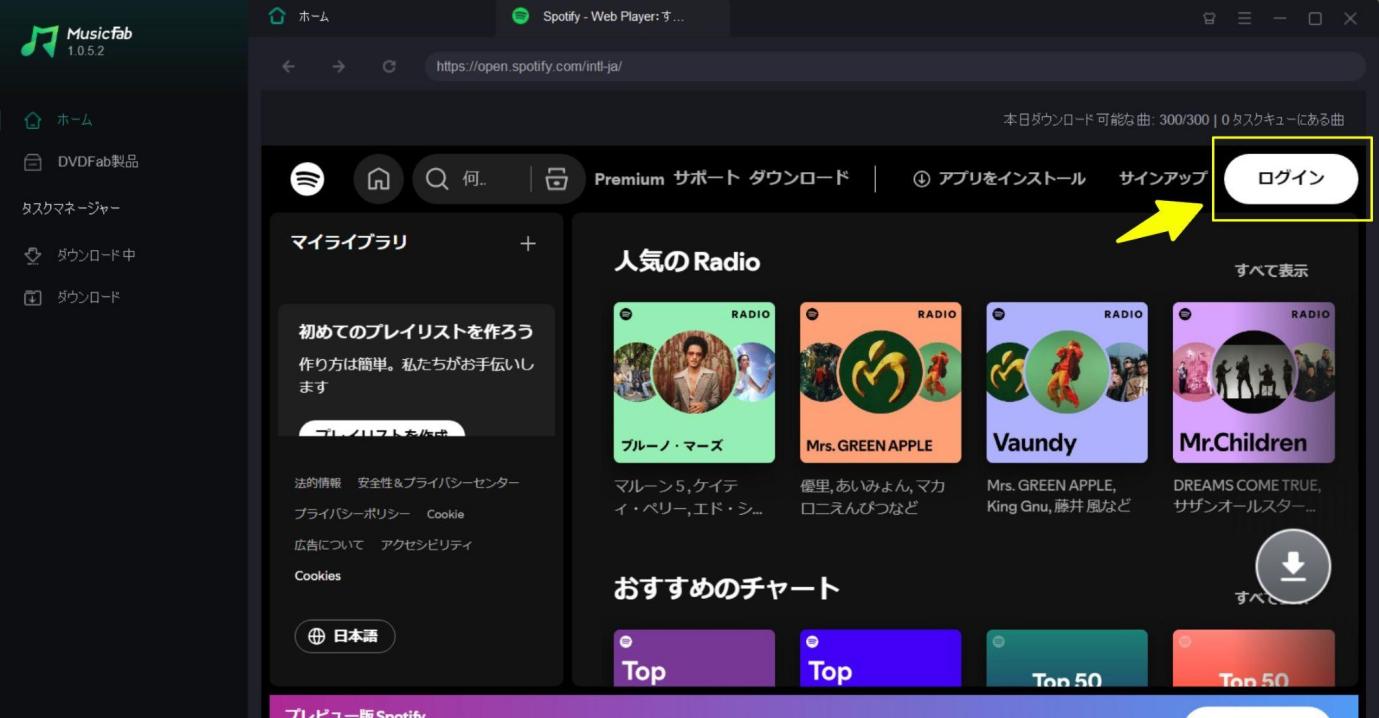Go back with the browser back arrow
The image size is (1379, 718).
(x=289, y=67)
